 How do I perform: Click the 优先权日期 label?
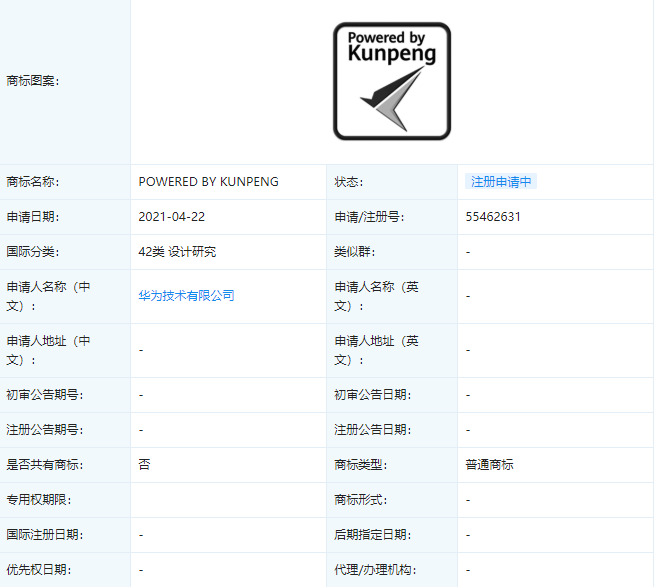click(38, 570)
